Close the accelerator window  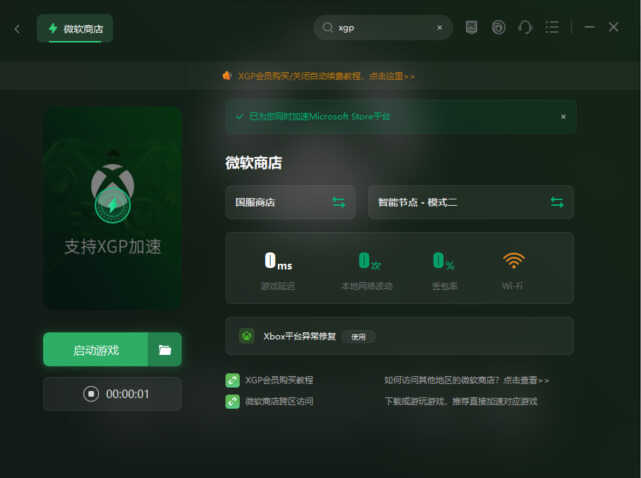[613, 27]
